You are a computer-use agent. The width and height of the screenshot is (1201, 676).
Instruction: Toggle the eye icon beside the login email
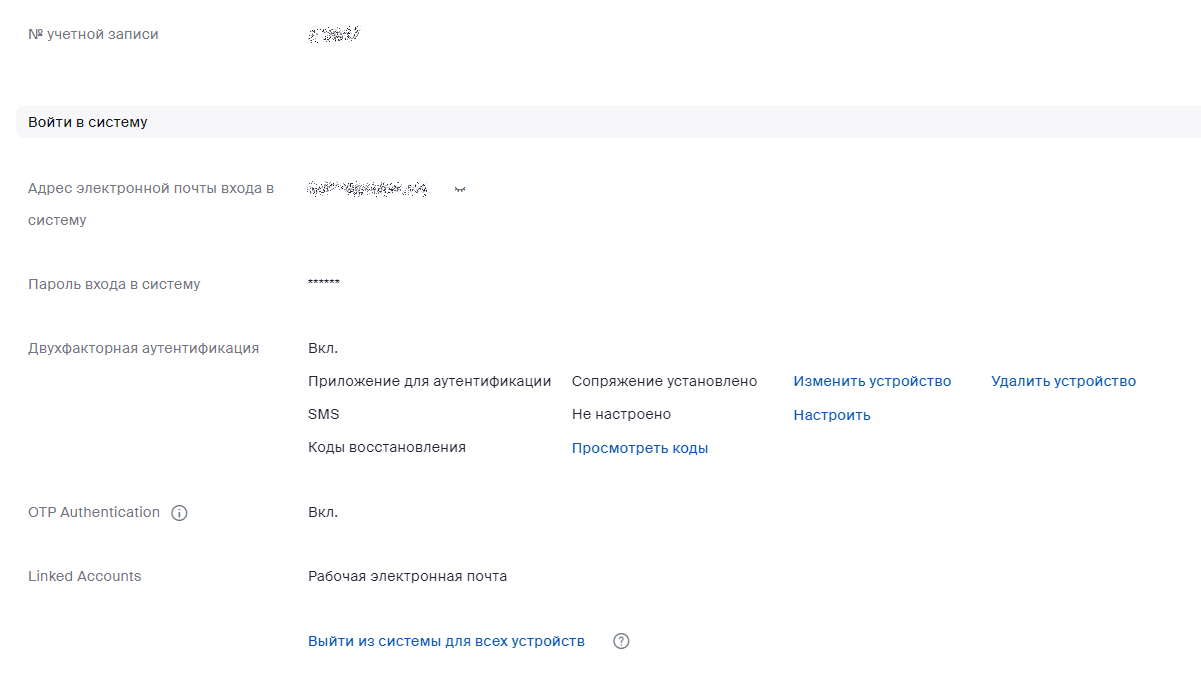click(x=460, y=188)
